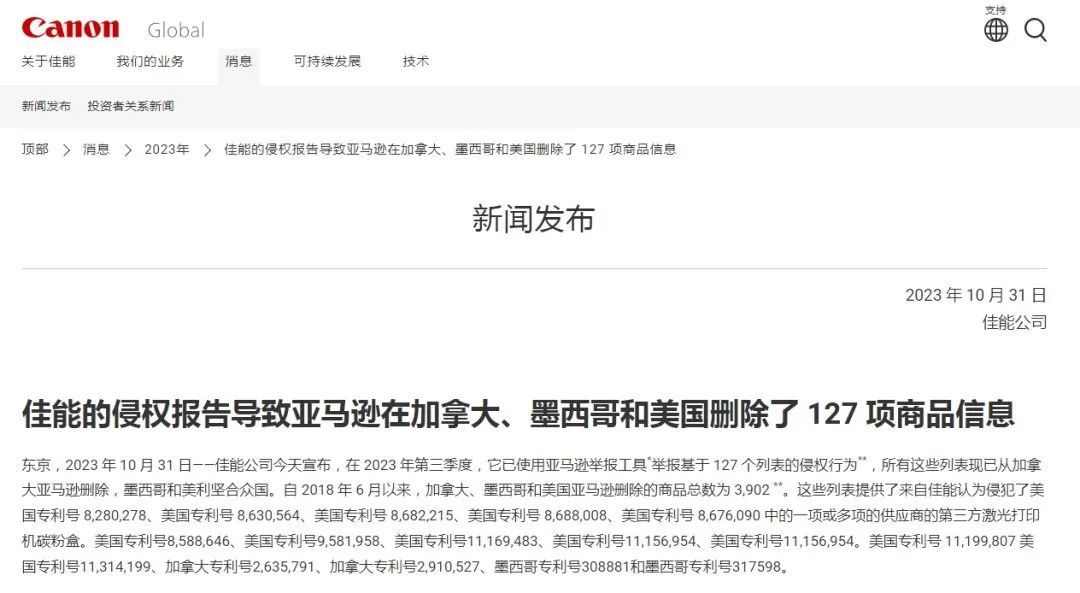Open the 我们的业务 menu
1080x593 pixels.
150,61
